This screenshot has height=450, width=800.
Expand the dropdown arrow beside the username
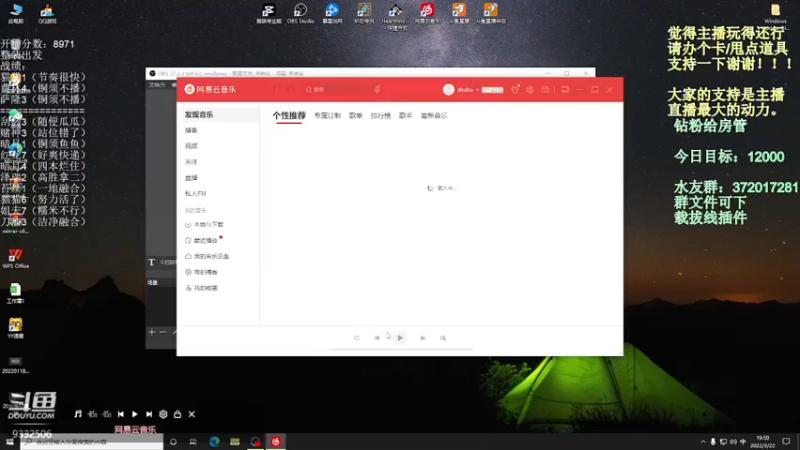477,90
